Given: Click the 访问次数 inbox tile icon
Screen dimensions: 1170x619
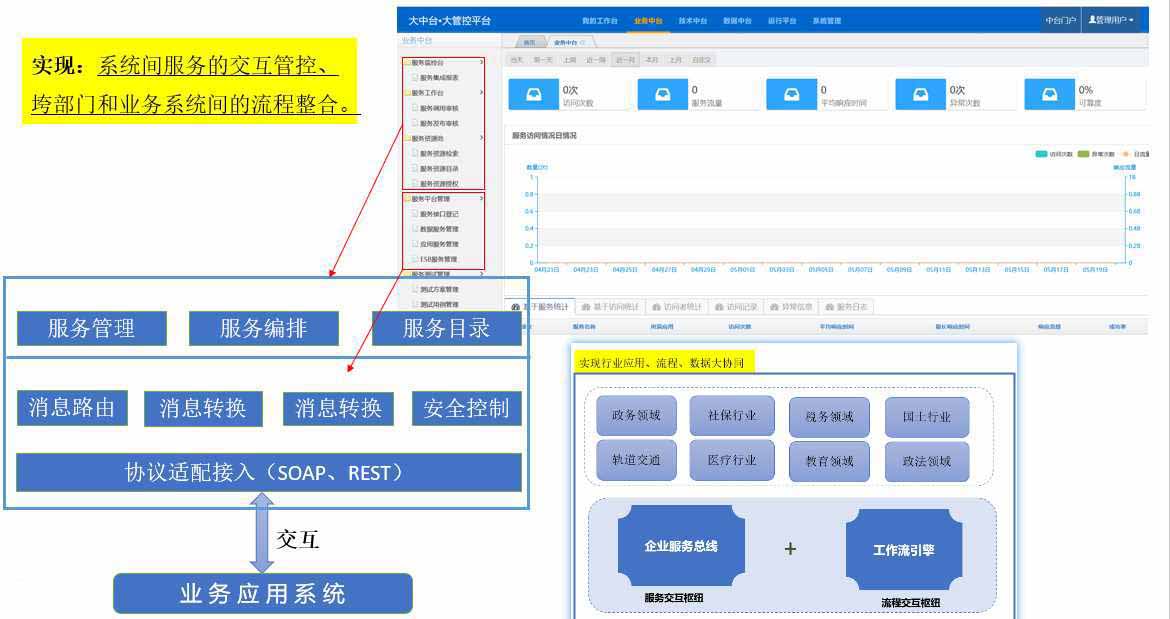Looking at the screenshot, I should [534, 94].
